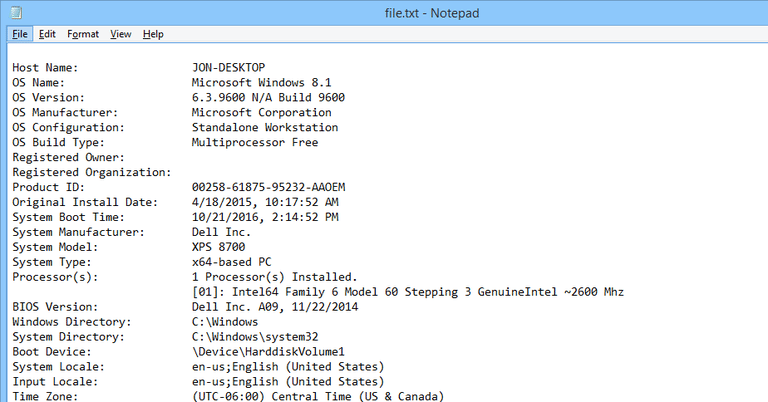Click '6.3.9600 N/A Build 9600' version text
Image resolution: width=768 pixels, height=402 pixels.
click(x=268, y=97)
